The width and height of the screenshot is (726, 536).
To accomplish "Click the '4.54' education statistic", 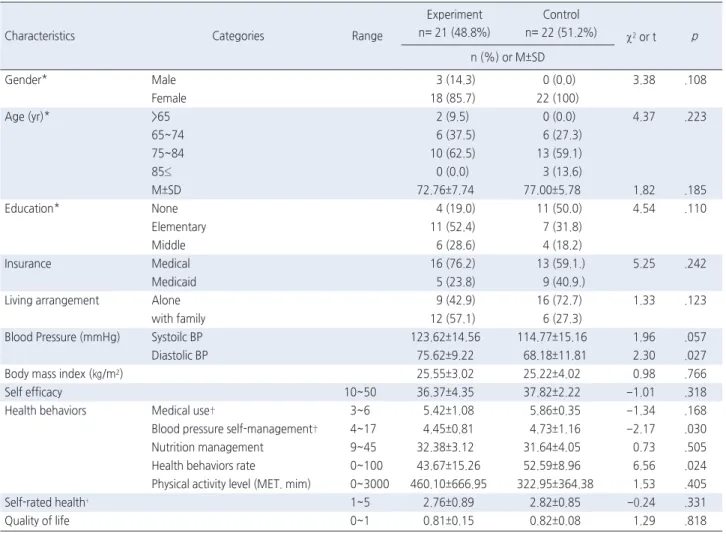I will pos(644,208).
